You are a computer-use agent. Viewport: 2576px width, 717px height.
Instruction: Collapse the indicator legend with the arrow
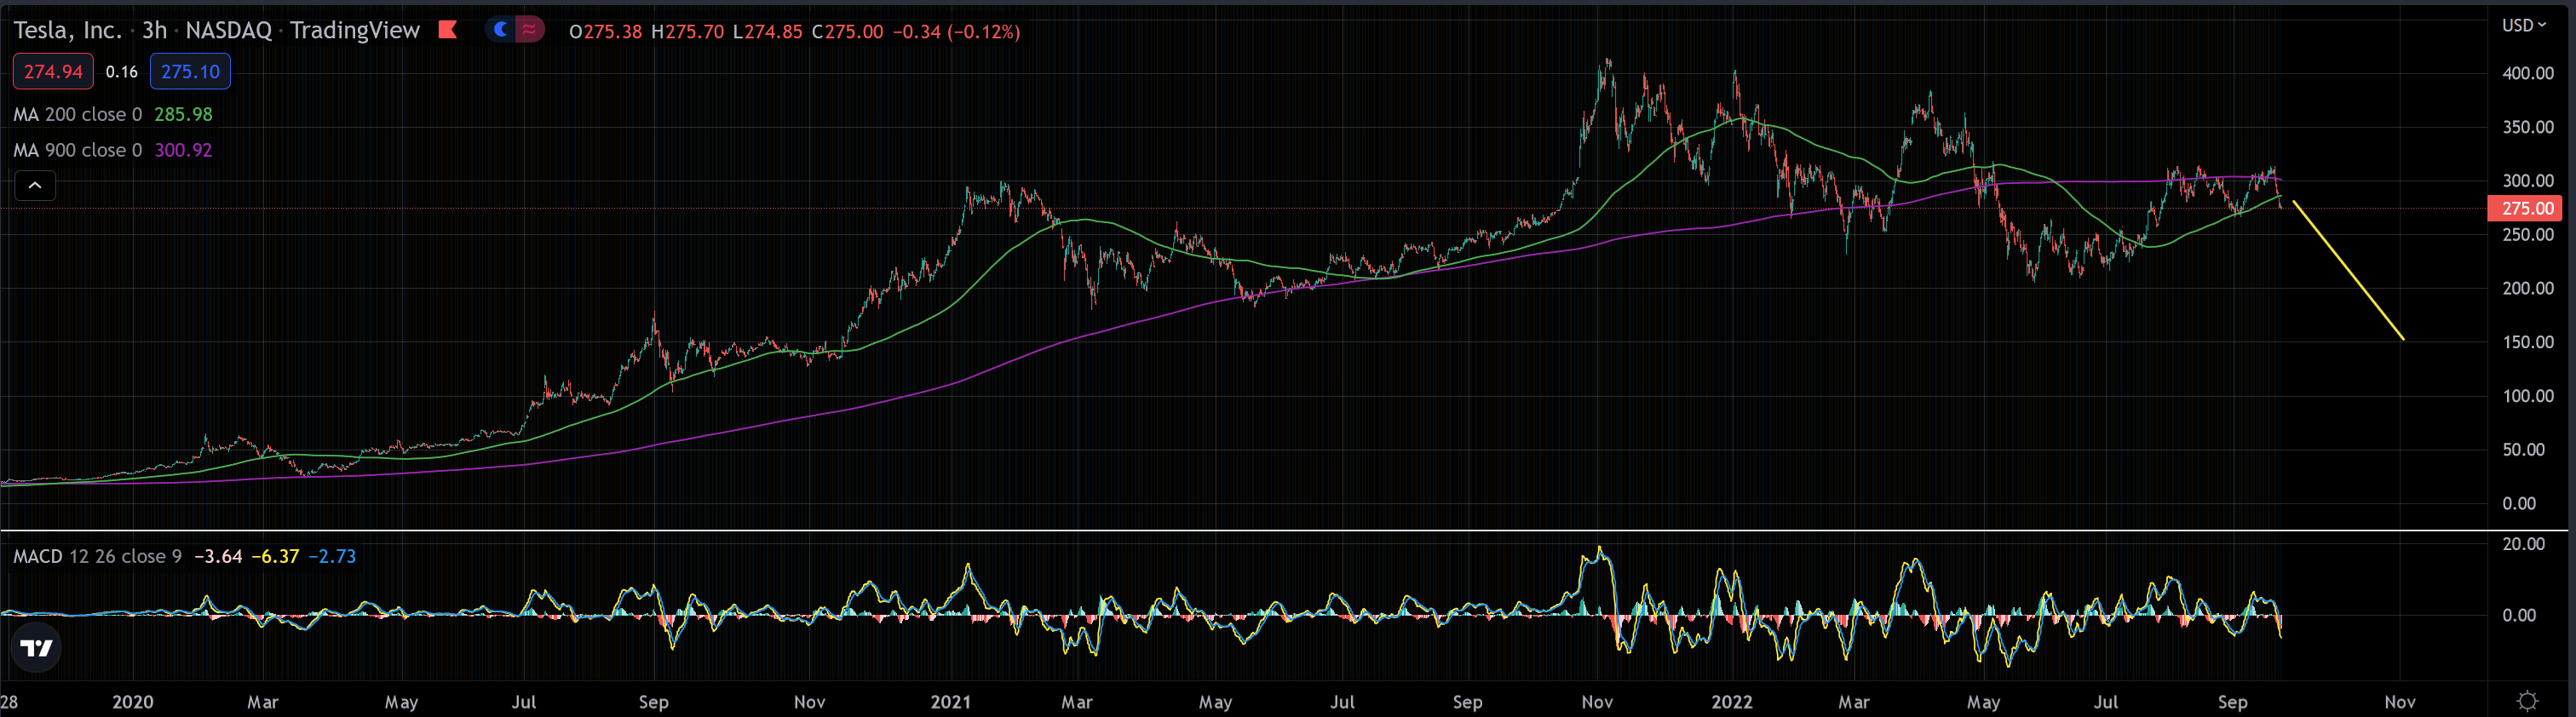35,185
